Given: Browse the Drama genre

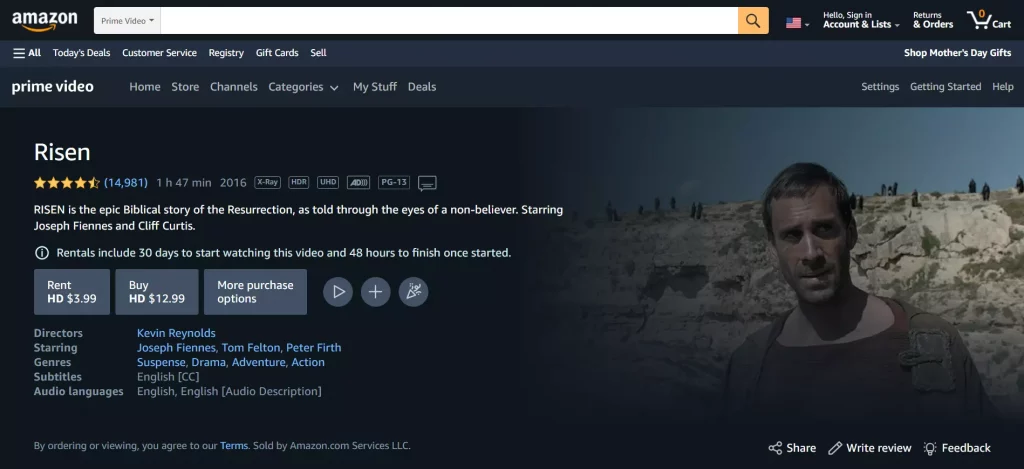Looking at the screenshot, I should (208, 363).
